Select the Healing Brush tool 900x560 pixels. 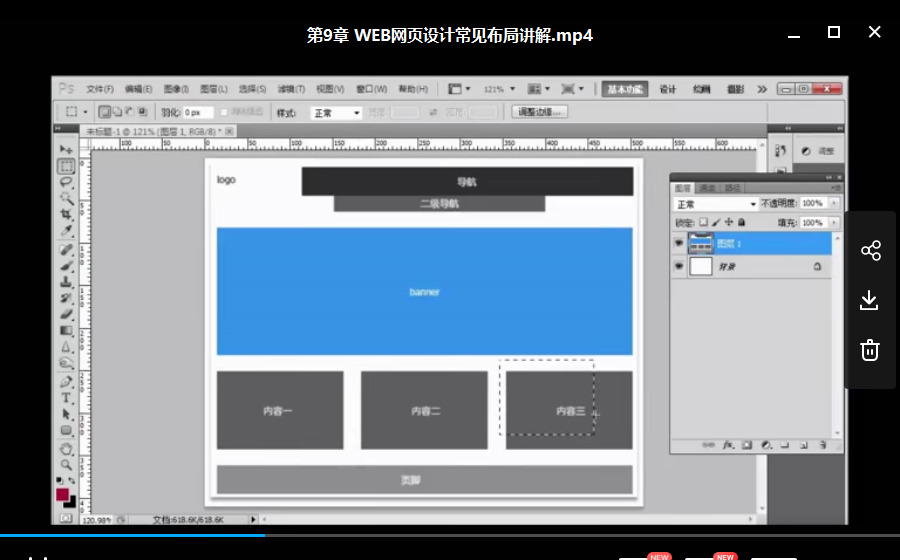tap(67, 250)
